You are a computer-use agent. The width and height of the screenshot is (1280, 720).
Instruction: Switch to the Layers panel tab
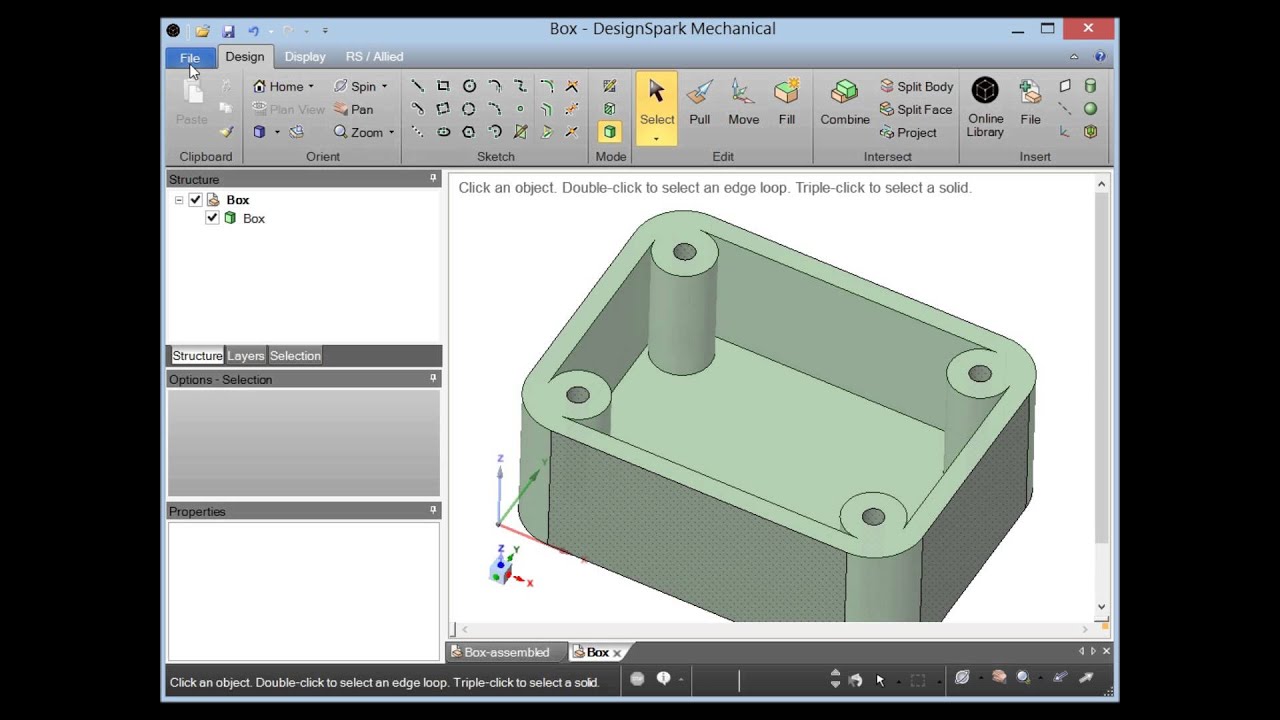246,356
